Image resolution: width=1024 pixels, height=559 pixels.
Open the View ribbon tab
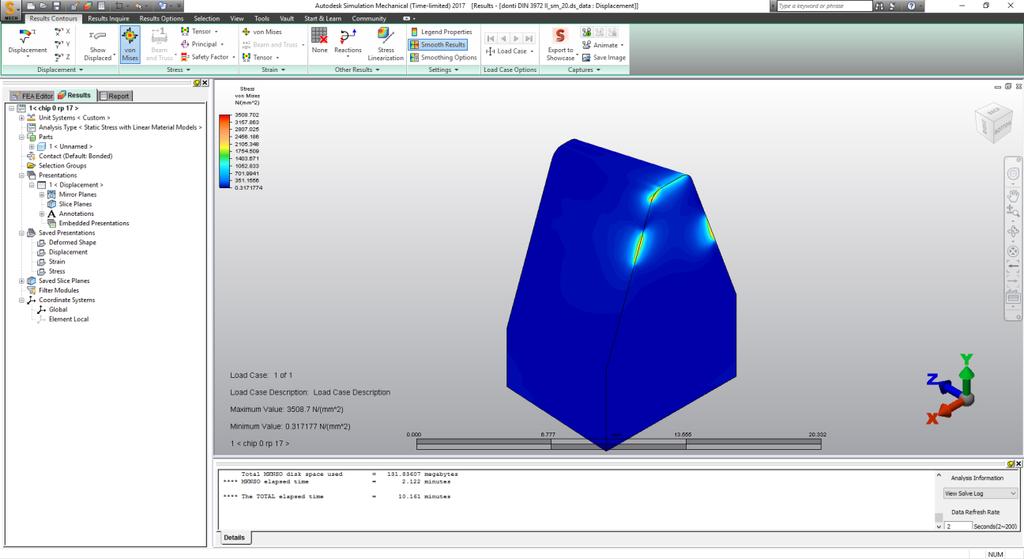[x=237, y=18]
